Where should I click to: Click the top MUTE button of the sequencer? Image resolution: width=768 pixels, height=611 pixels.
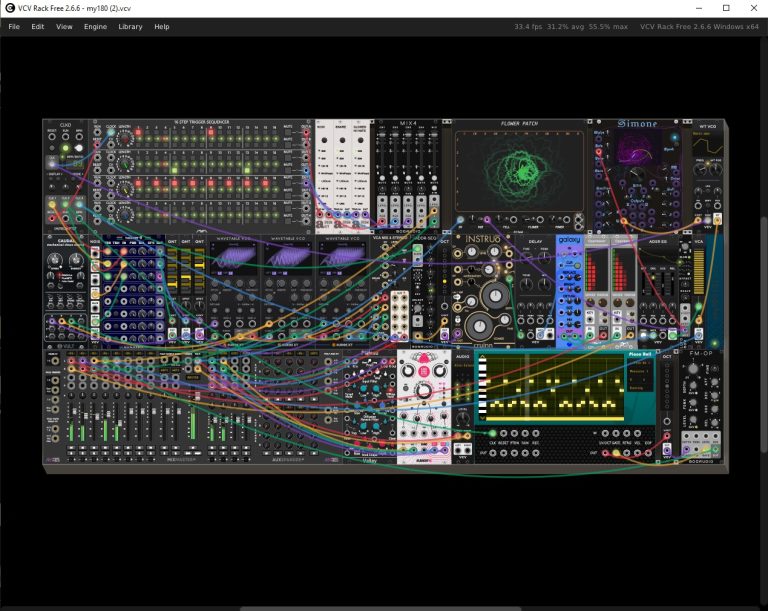pyautogui.click(x=288, y=132)
